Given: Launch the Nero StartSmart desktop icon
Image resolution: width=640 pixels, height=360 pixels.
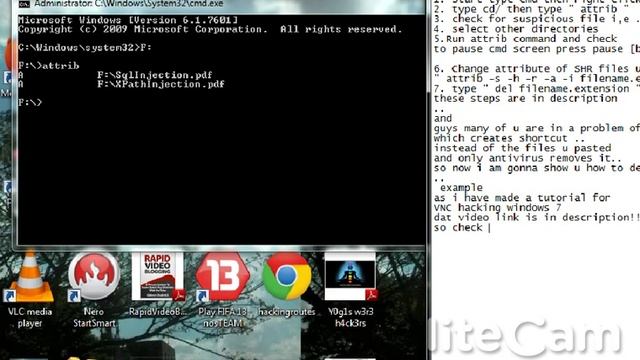Looking at the screenshot, I should click(x=94, y=290).
